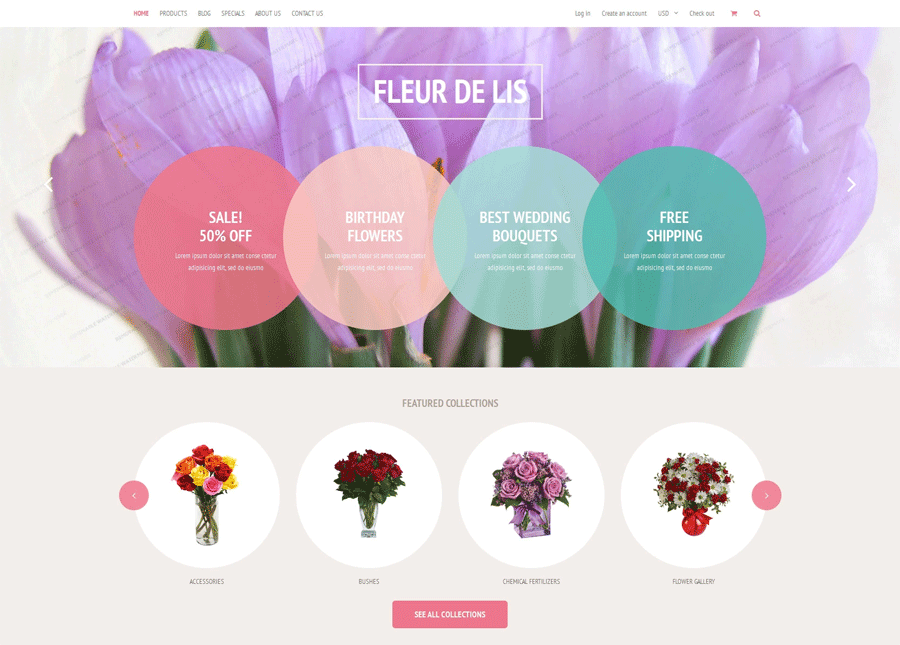Expand the USD currency dropdown

point(668,13)
